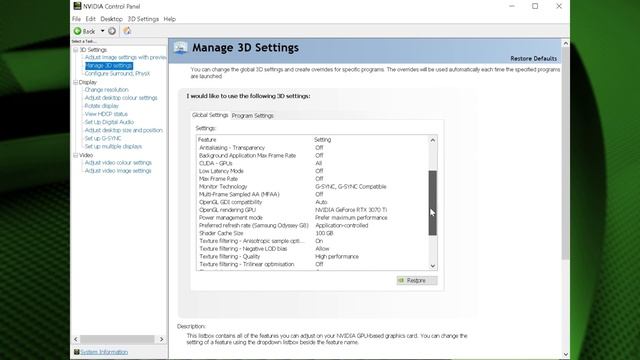Select the Low Latency Mode setting row
Image resolution: width=640 pixels, height=360 pixels.
pyautogui.click(x=313, y=171)
